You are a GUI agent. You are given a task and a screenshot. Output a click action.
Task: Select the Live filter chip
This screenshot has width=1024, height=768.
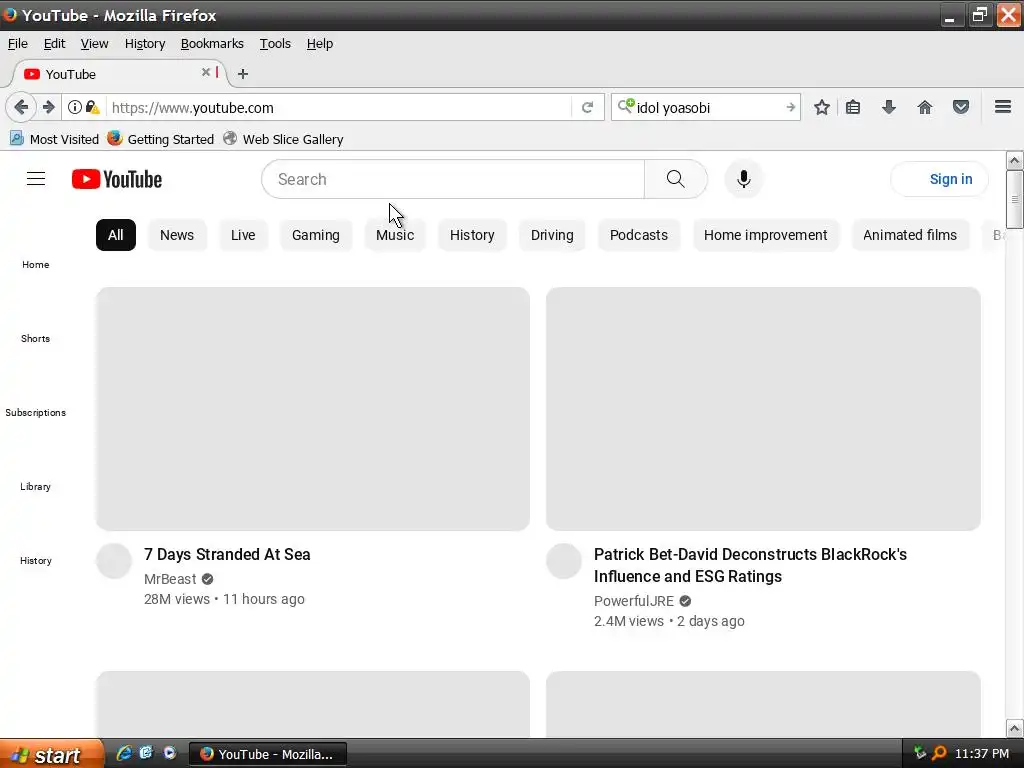tap(243, 235)
